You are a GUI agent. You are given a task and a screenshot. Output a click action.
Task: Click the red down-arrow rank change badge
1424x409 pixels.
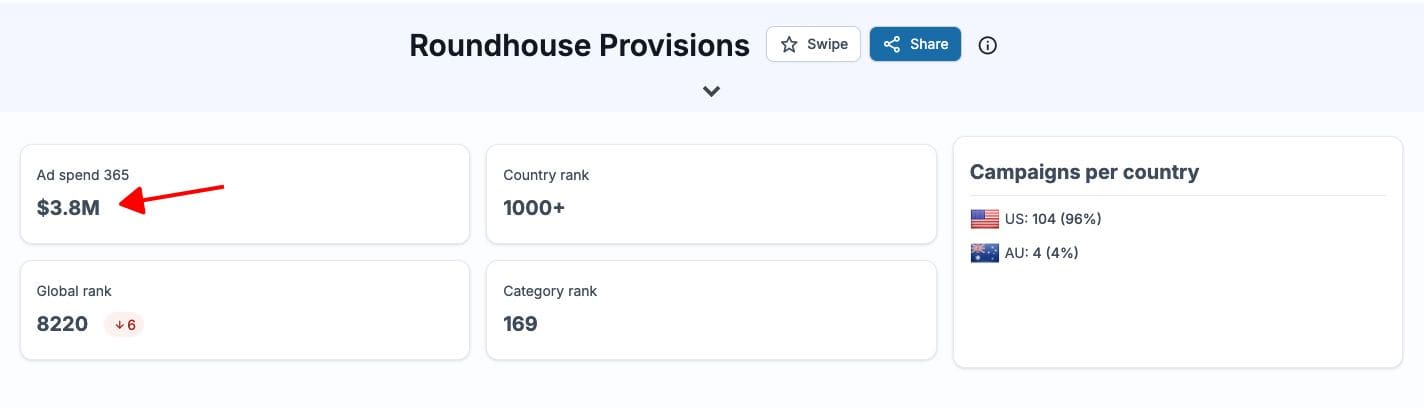point(125,324)
